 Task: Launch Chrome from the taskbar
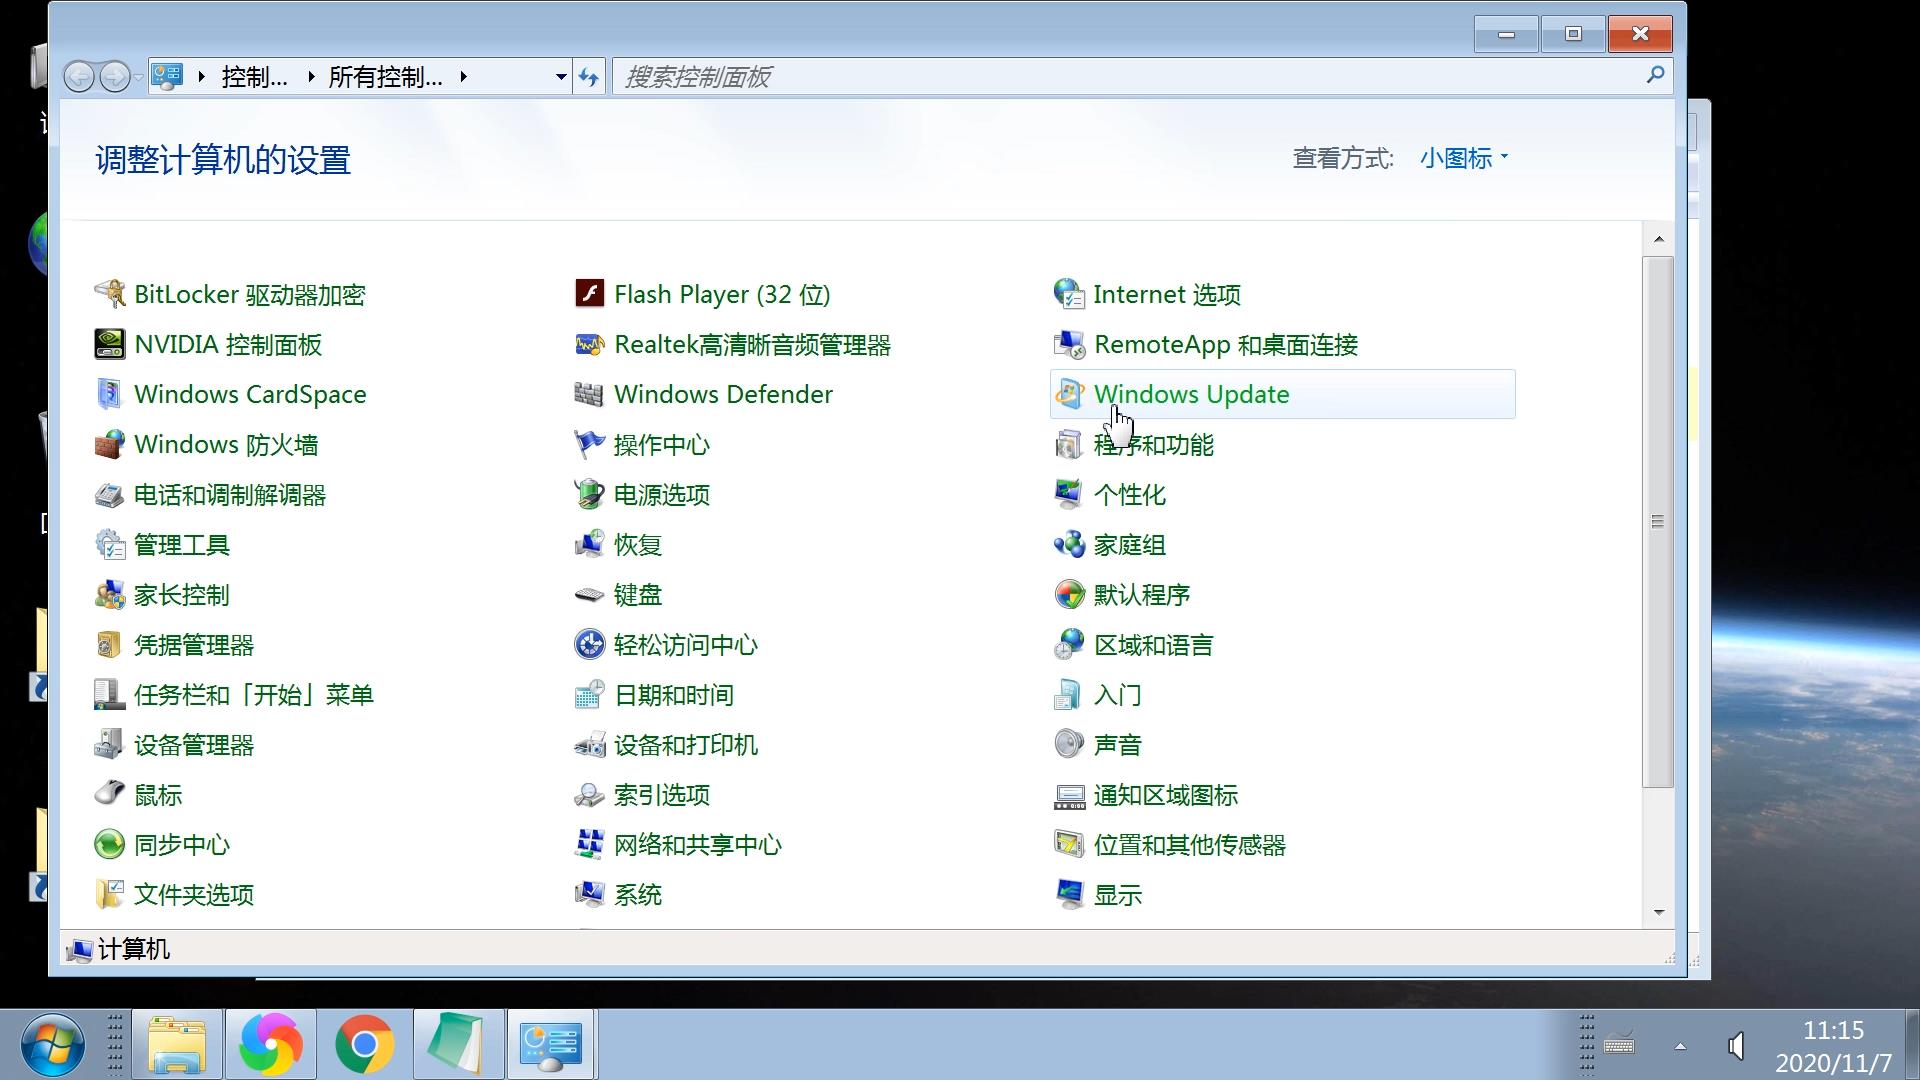pos(365,1043)
